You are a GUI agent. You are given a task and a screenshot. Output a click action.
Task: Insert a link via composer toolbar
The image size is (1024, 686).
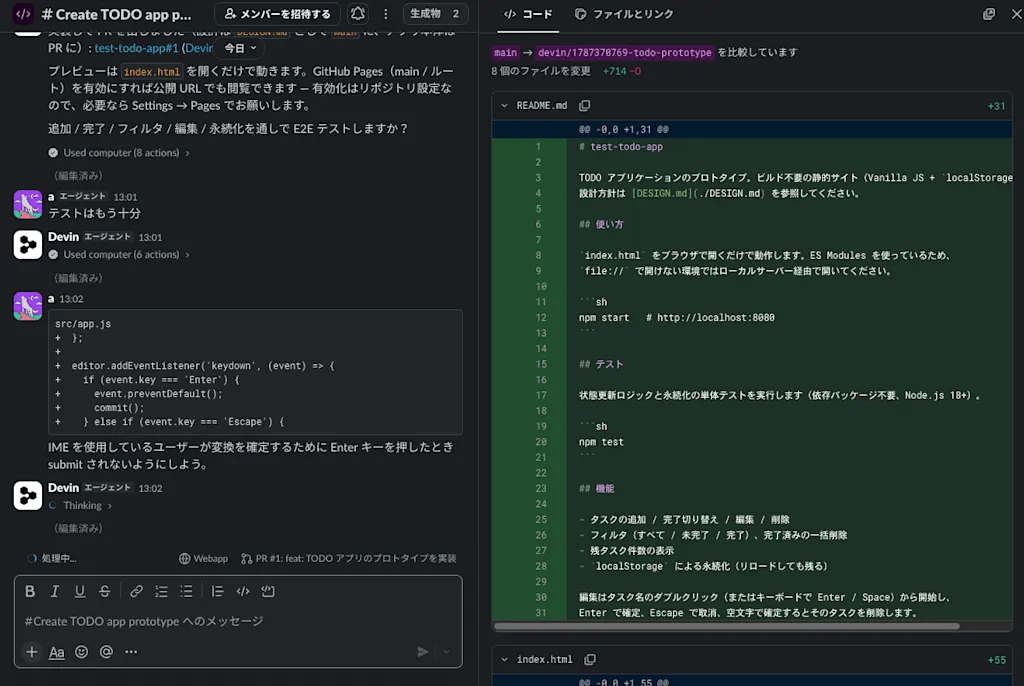coord(136,591)
